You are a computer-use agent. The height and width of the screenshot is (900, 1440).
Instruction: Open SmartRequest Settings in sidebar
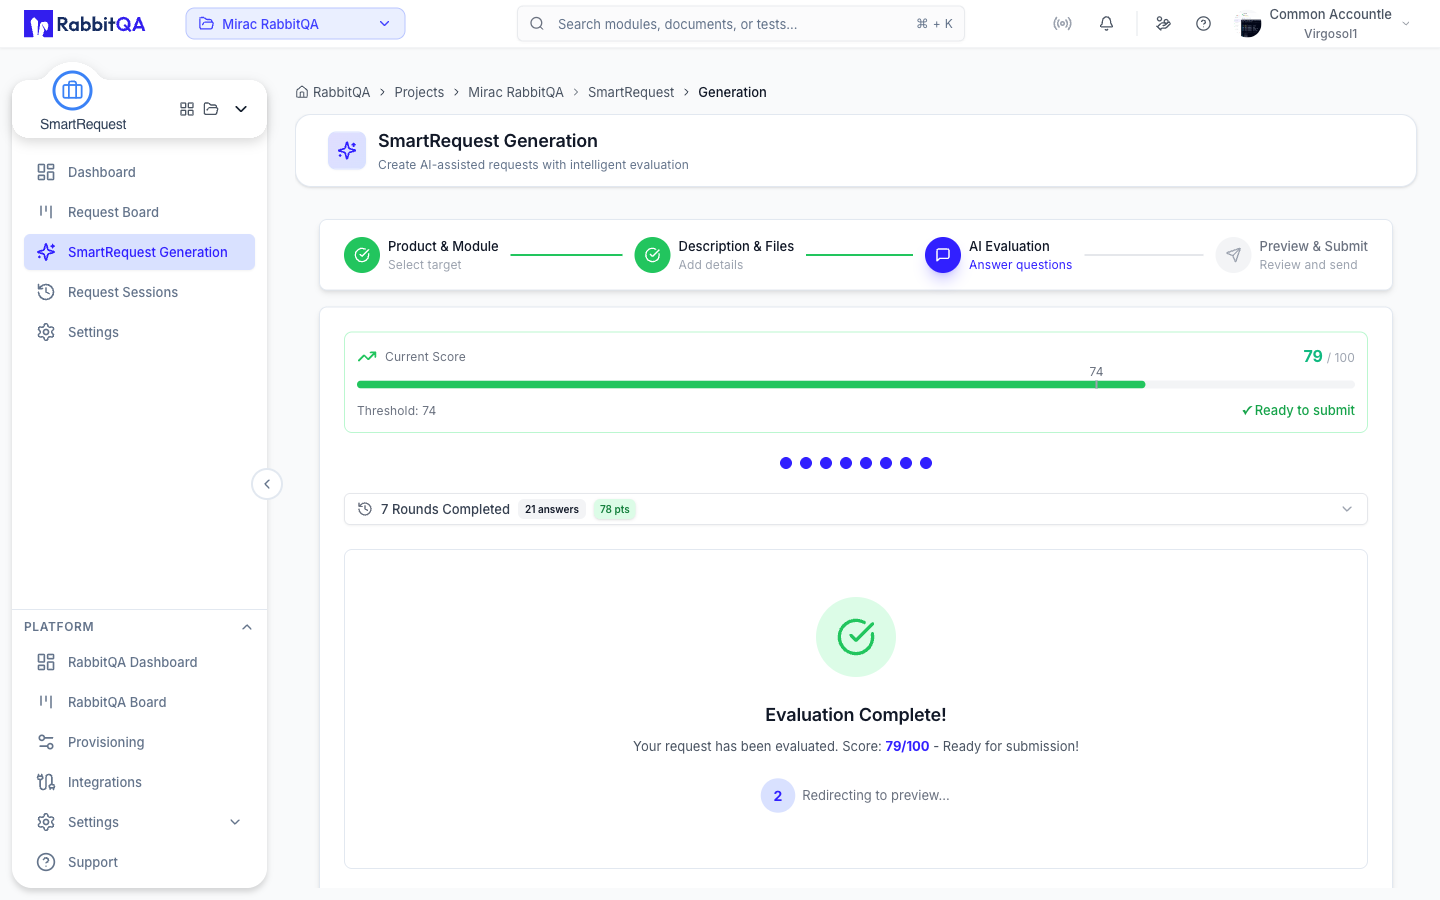139,332
